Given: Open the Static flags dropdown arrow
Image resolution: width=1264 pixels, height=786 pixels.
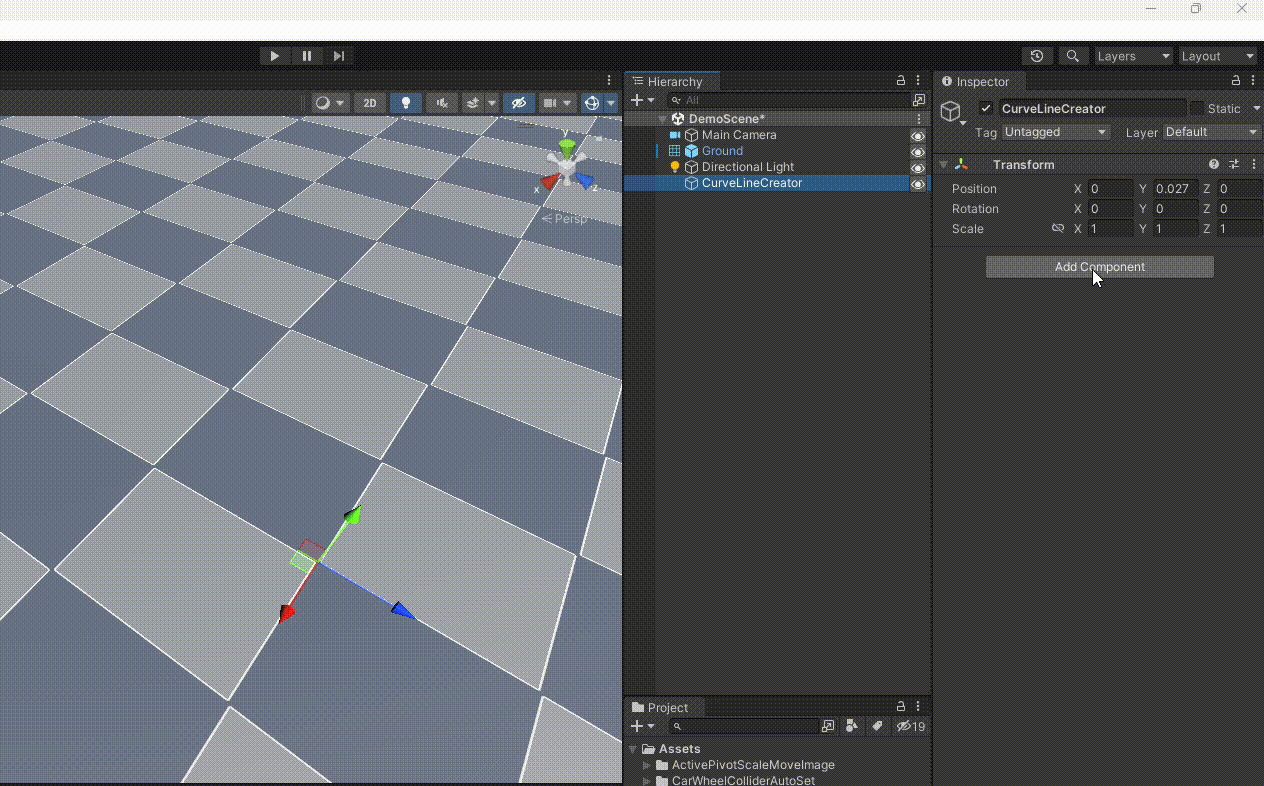Looking at the screenshot, I should point(1256,108).
